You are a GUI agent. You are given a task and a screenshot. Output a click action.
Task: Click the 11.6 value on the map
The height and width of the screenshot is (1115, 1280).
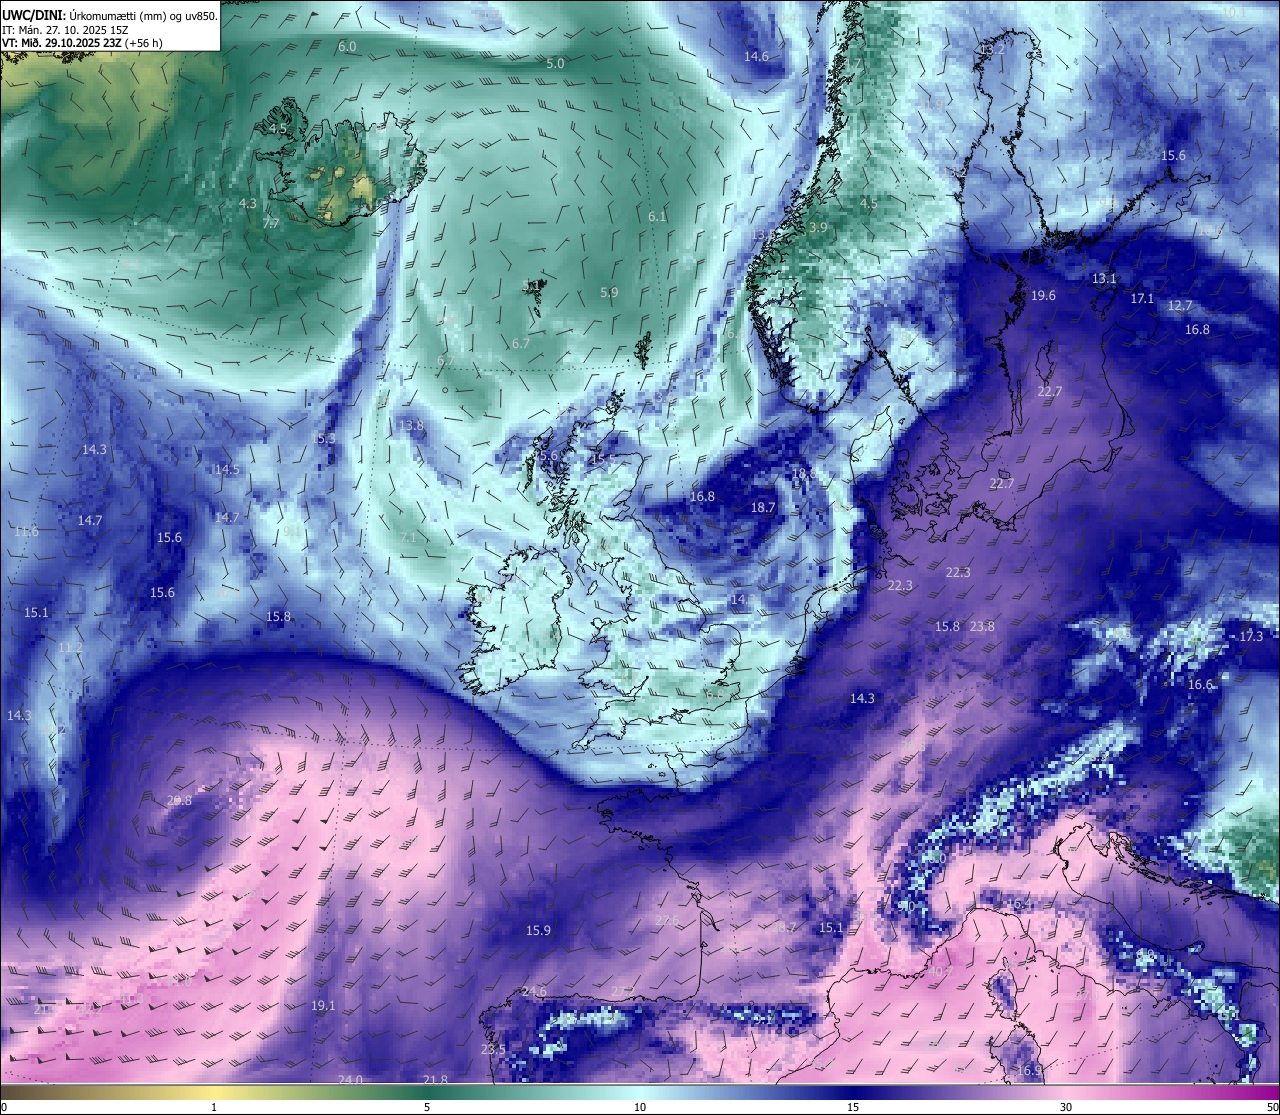pyautogui.click(x=26, y=531)
